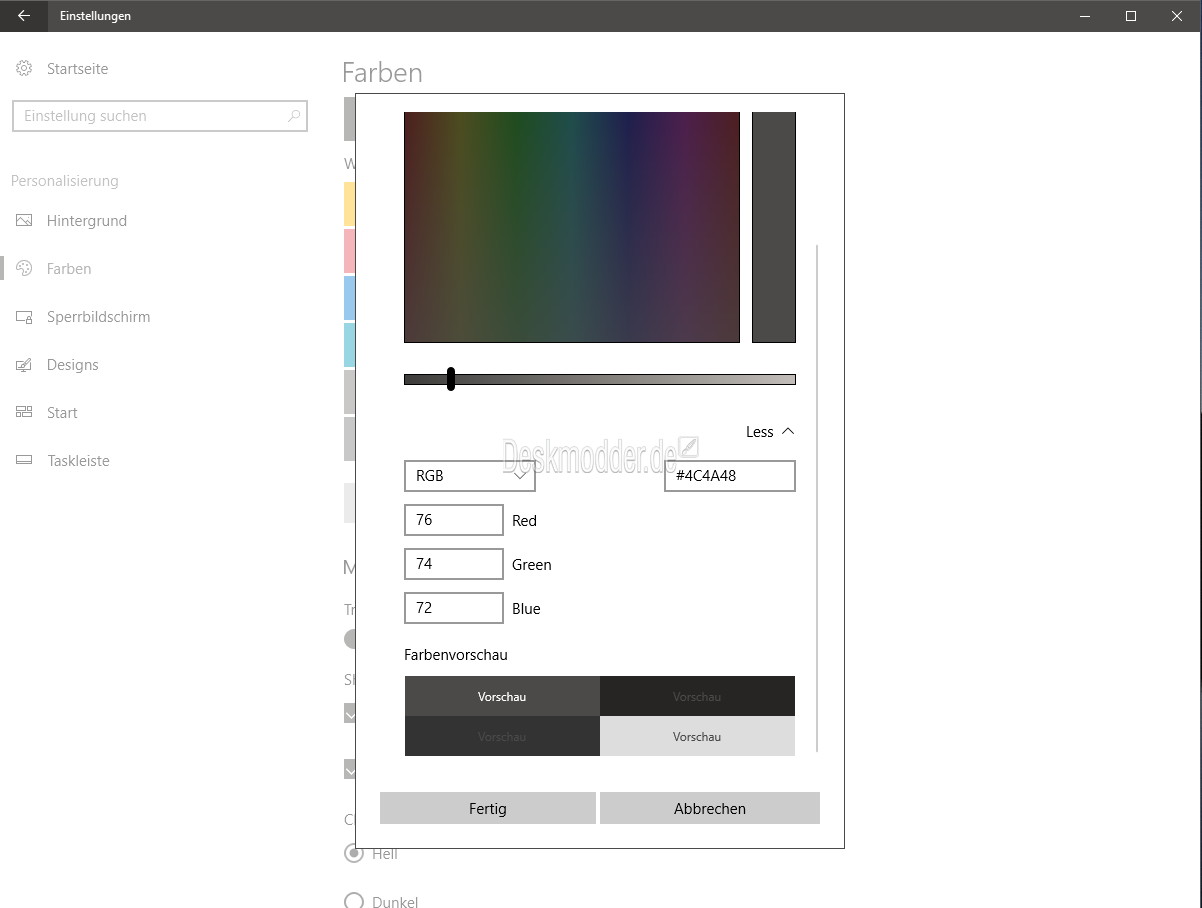Screen dimensions: 1202x908
Task: Click the Blue value input field
Action: pyautogui.click(x=453, y=608)
